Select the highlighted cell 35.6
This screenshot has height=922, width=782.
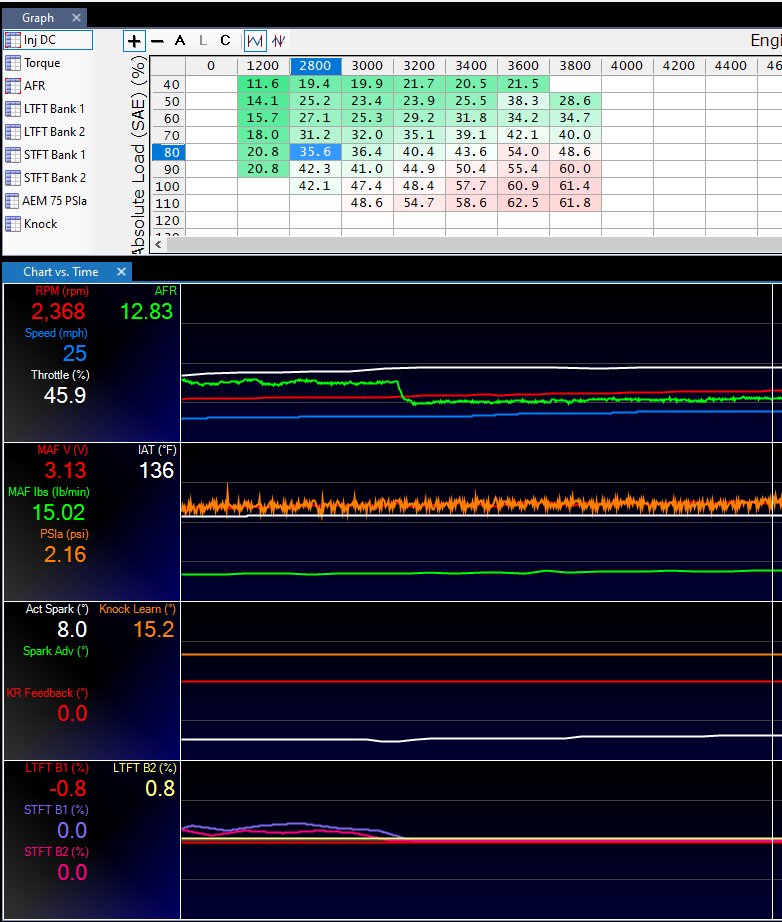point(315,152)
